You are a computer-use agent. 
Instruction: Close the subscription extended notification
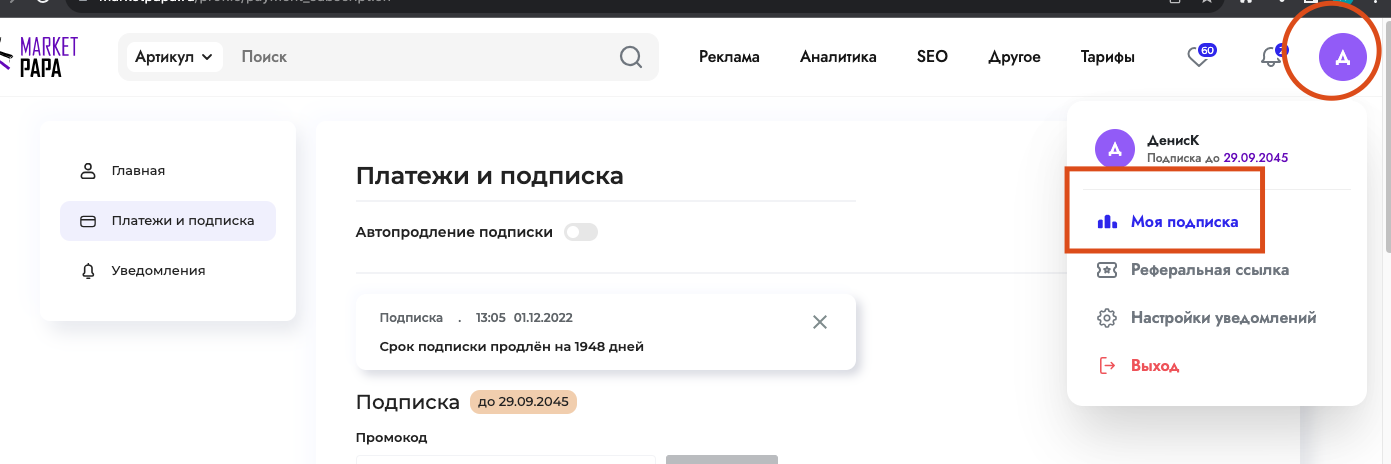click(x=820, y=322)
